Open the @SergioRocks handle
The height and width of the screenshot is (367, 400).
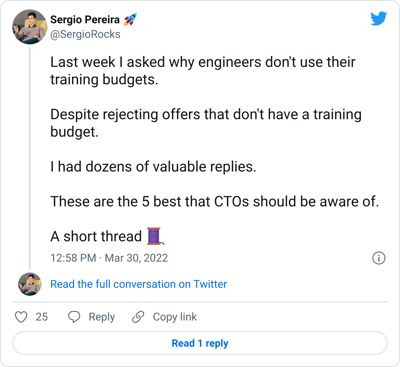pos(85,34)
